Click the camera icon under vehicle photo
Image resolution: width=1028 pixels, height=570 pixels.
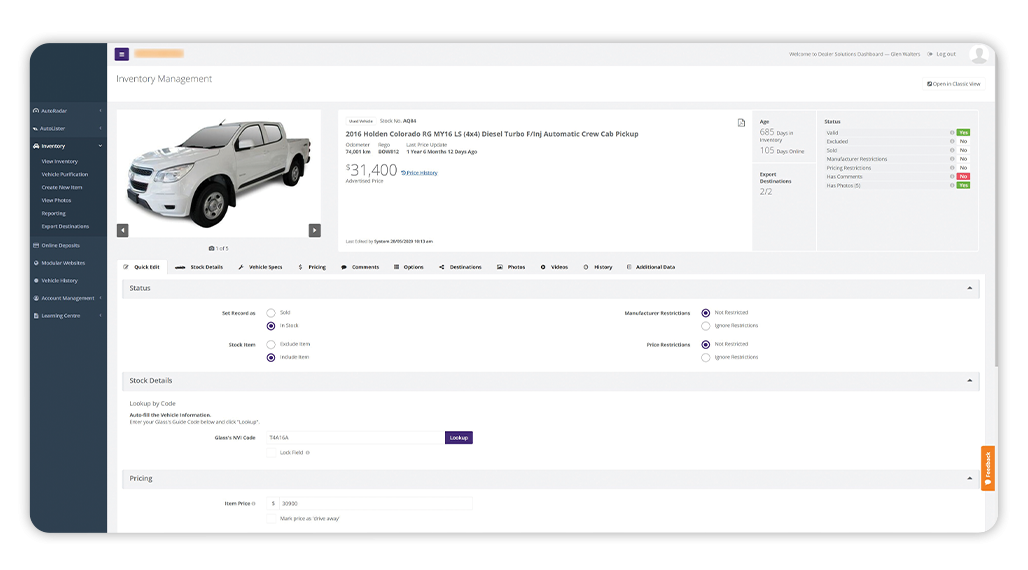211,249
